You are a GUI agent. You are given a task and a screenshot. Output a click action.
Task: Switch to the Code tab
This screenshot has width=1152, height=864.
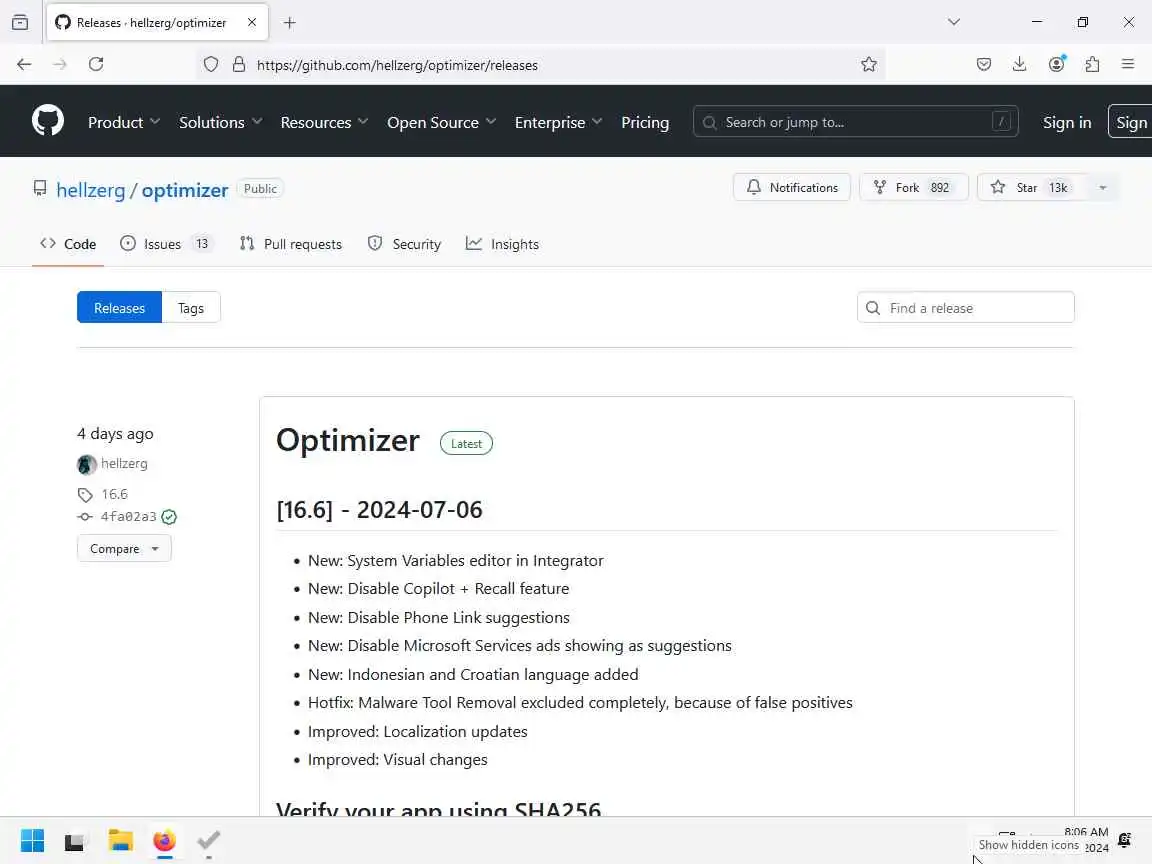(x=68, y=244)
